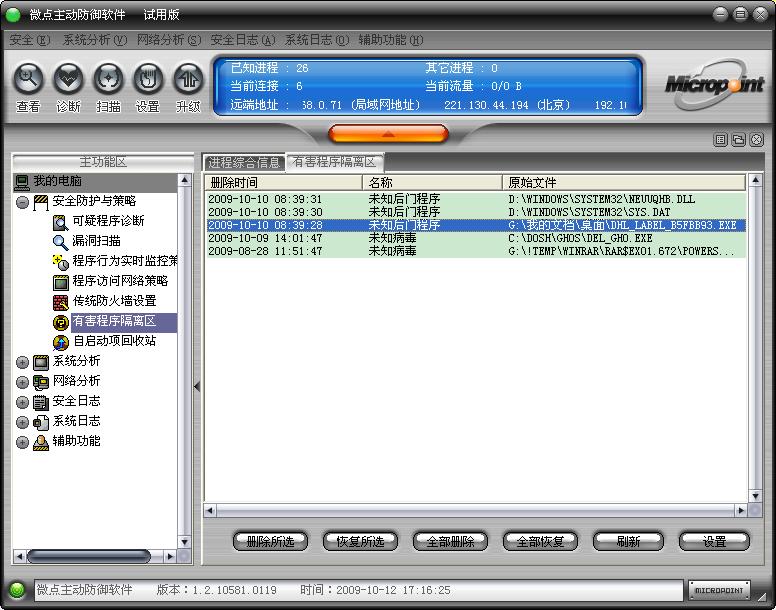
Task: Start a scan with 扫描 icon
Action: pos(108,79)
